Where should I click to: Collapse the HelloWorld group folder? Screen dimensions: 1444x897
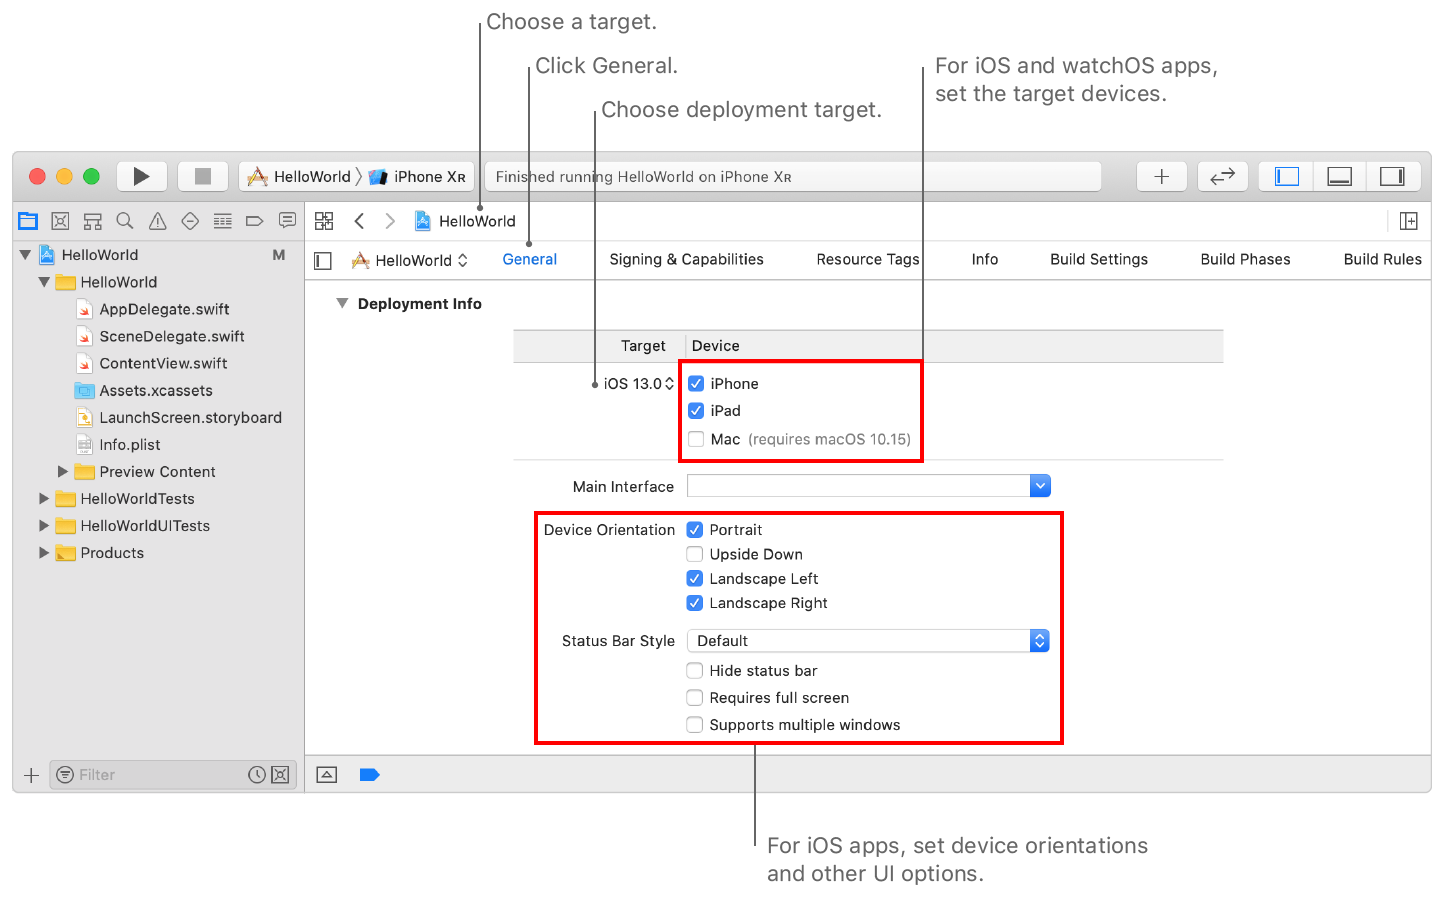44,282
